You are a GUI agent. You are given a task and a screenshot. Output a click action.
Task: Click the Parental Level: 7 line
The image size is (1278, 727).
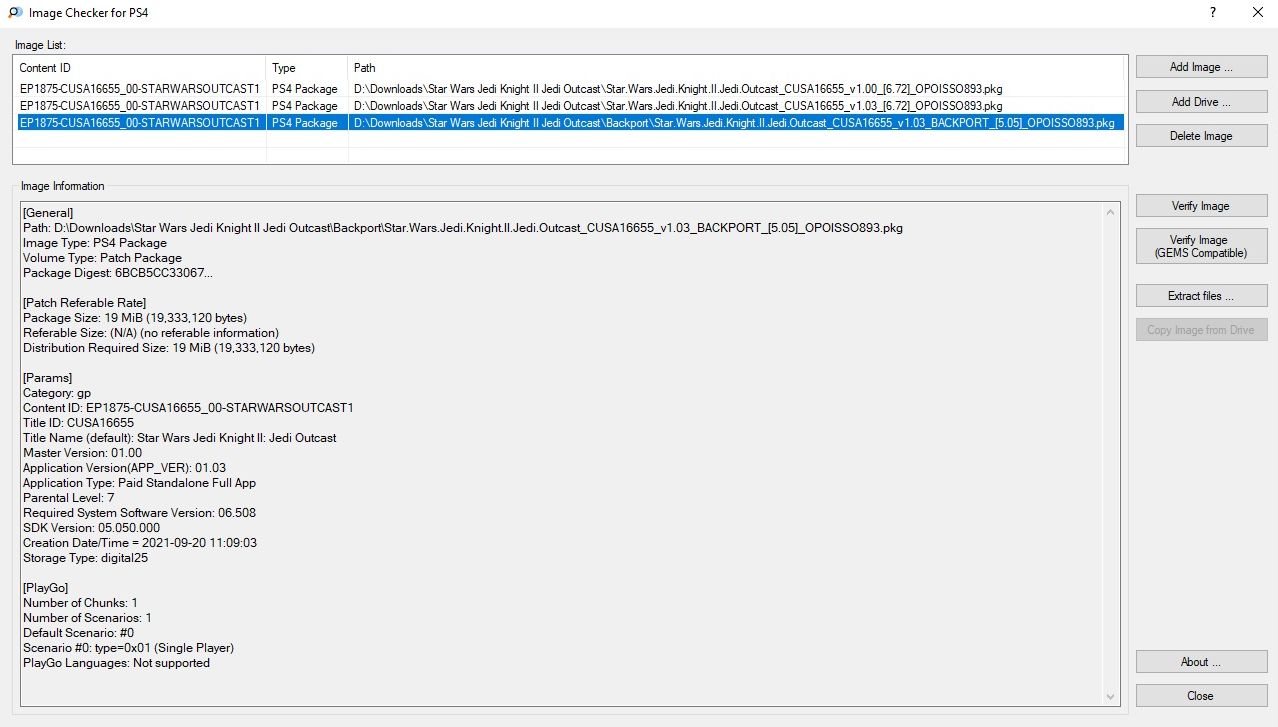[68, 498]
